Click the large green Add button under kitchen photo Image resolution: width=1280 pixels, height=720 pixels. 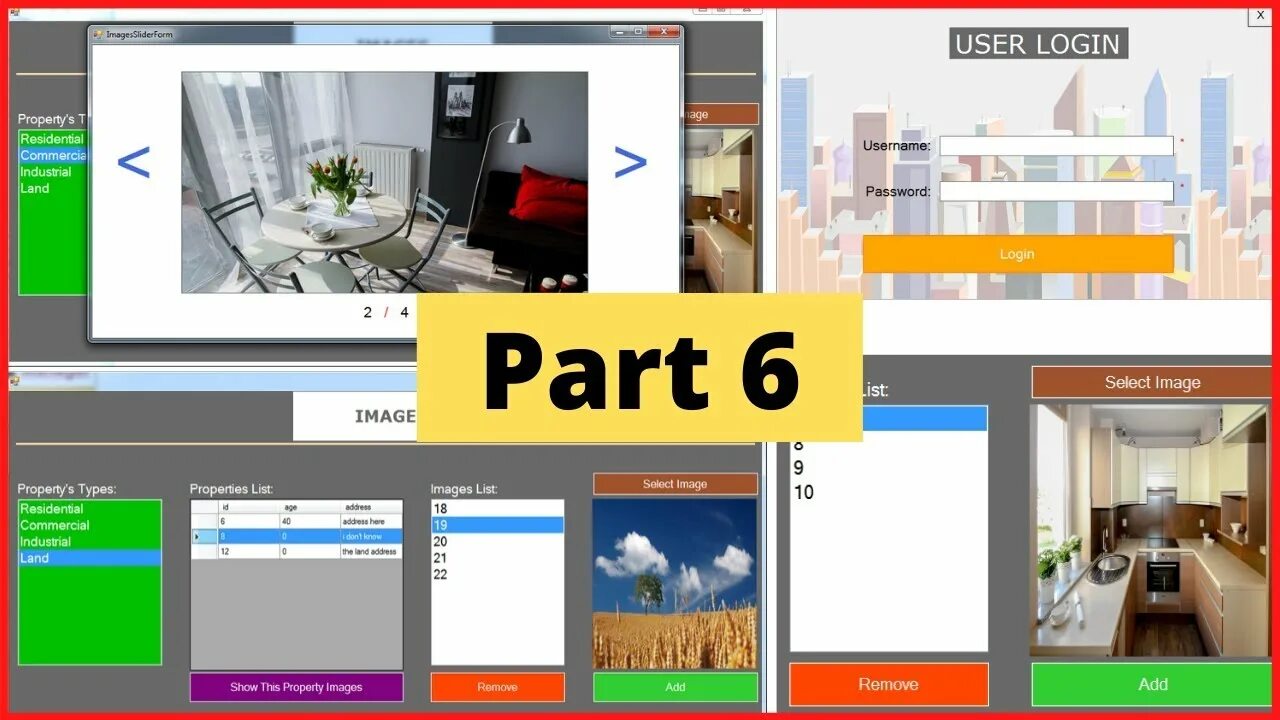coord(1152,685)
